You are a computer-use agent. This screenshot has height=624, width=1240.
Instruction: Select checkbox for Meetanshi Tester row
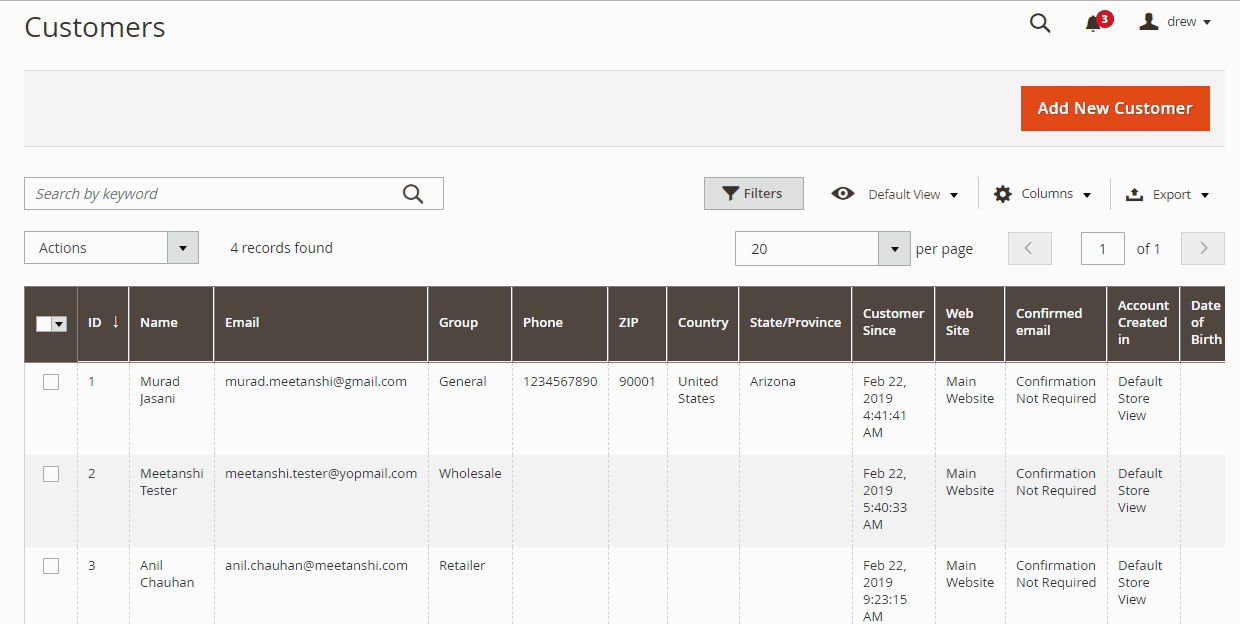(51, 474)
